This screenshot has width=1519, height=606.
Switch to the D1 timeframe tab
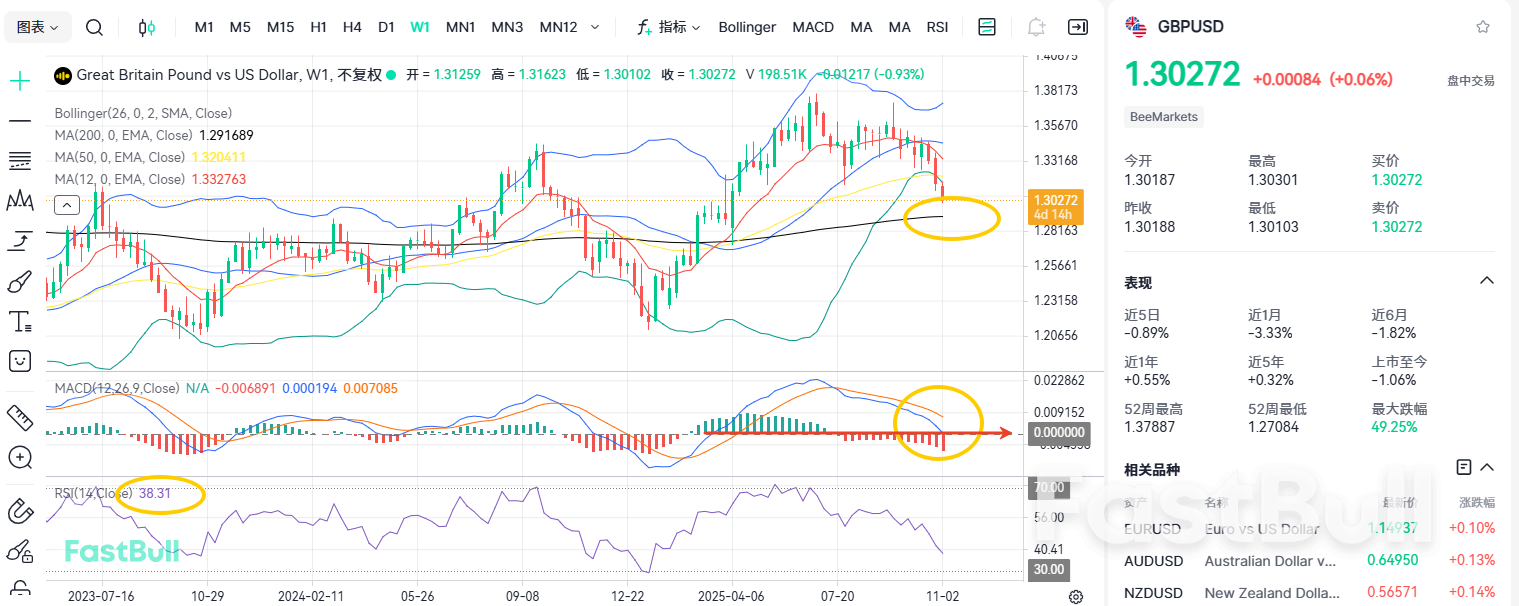coord(386,27)
